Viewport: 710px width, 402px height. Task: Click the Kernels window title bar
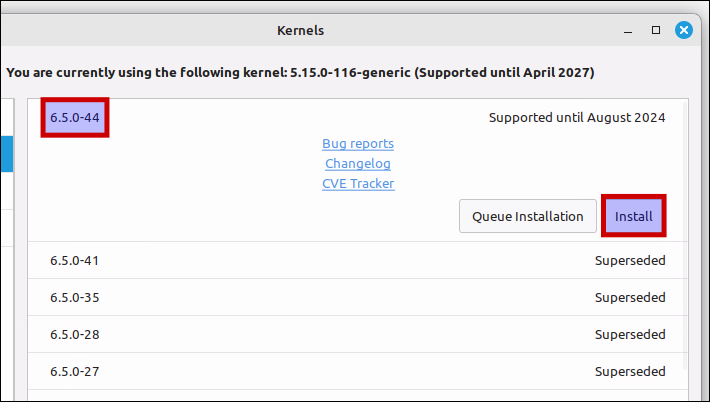(x=300, y=30)
